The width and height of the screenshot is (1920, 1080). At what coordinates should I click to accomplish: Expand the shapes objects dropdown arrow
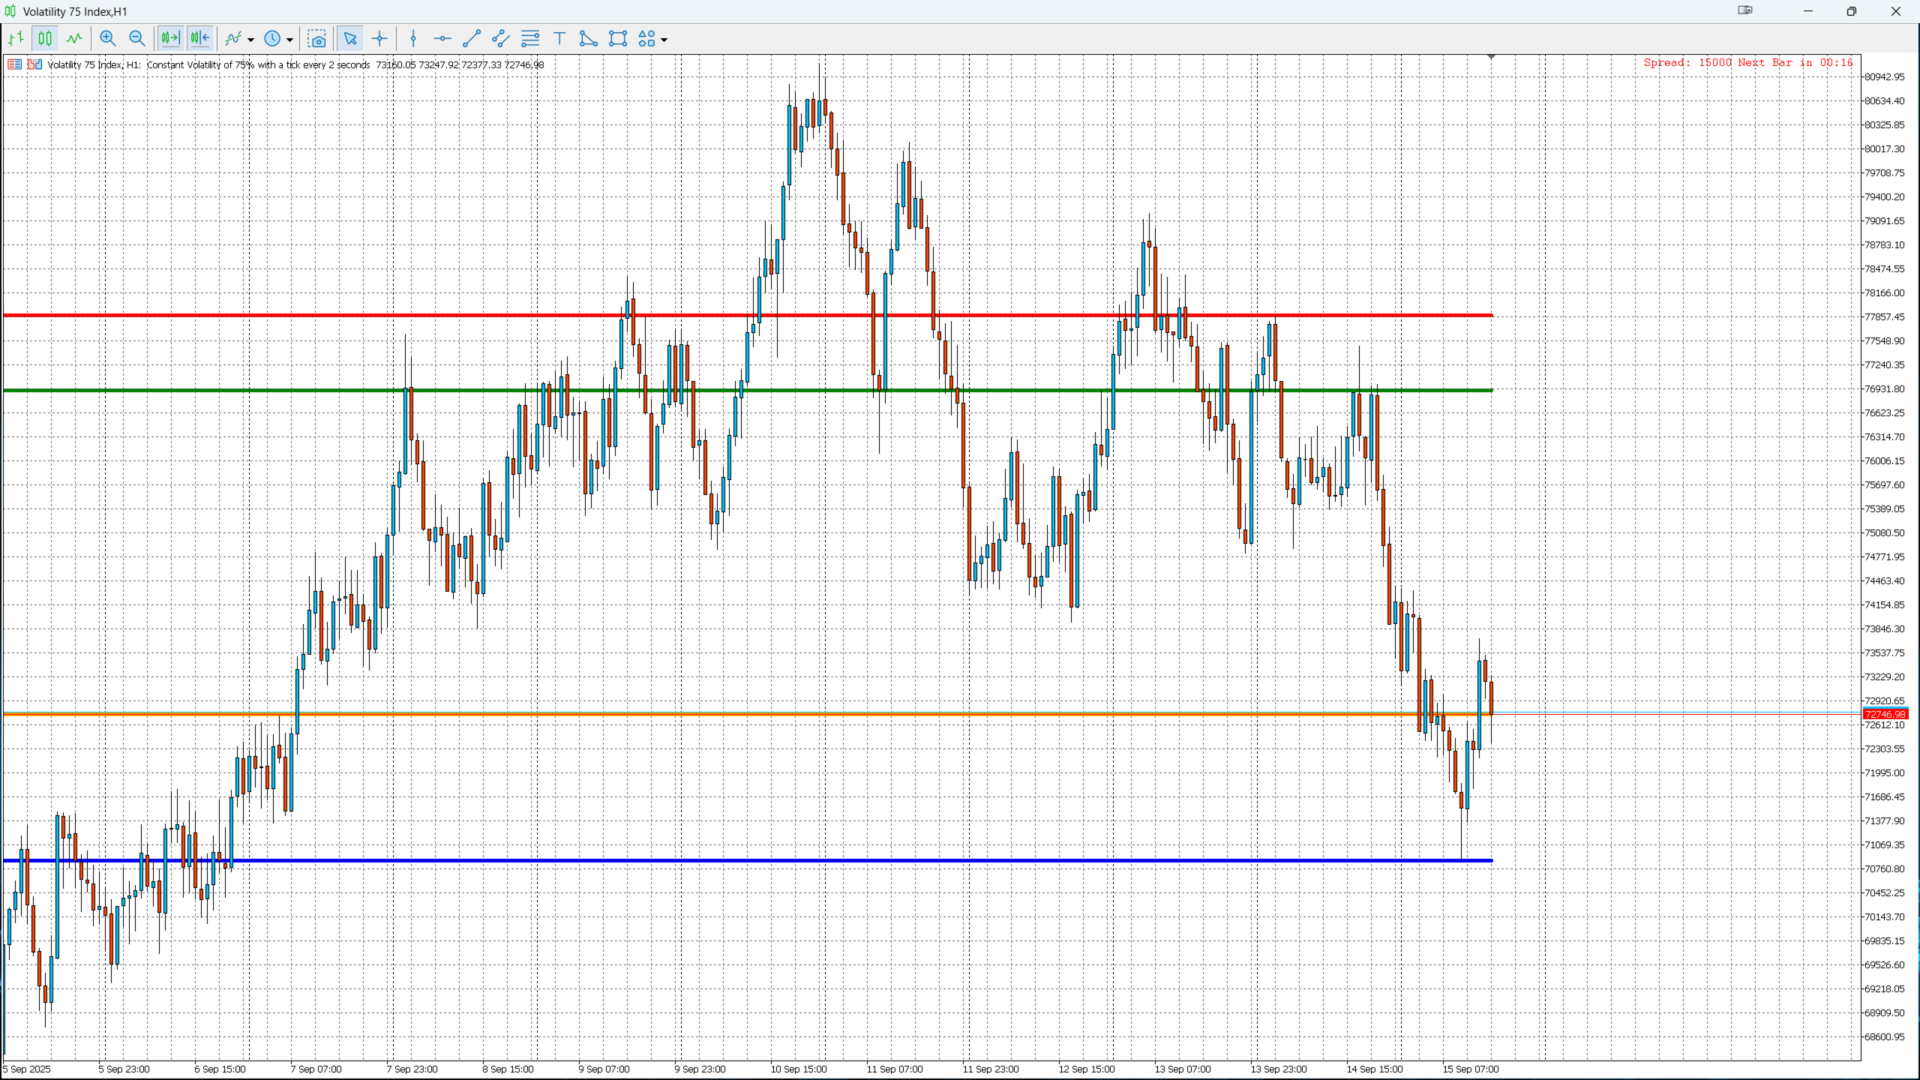[x=664, y=40]
